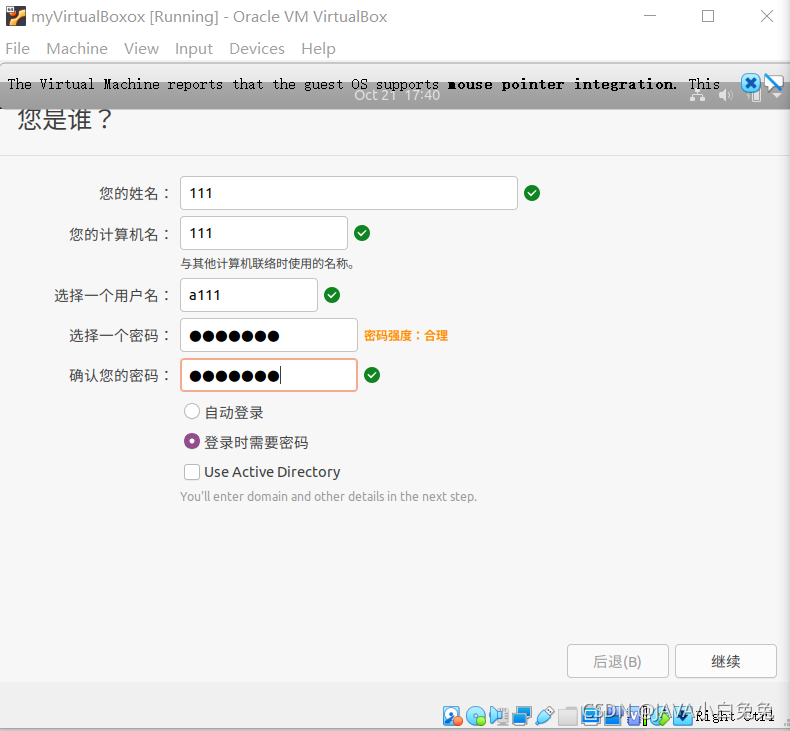Click the 选择一个密码 password field
This screenshot has height=731, width=790.
click(x=269, y=335)
